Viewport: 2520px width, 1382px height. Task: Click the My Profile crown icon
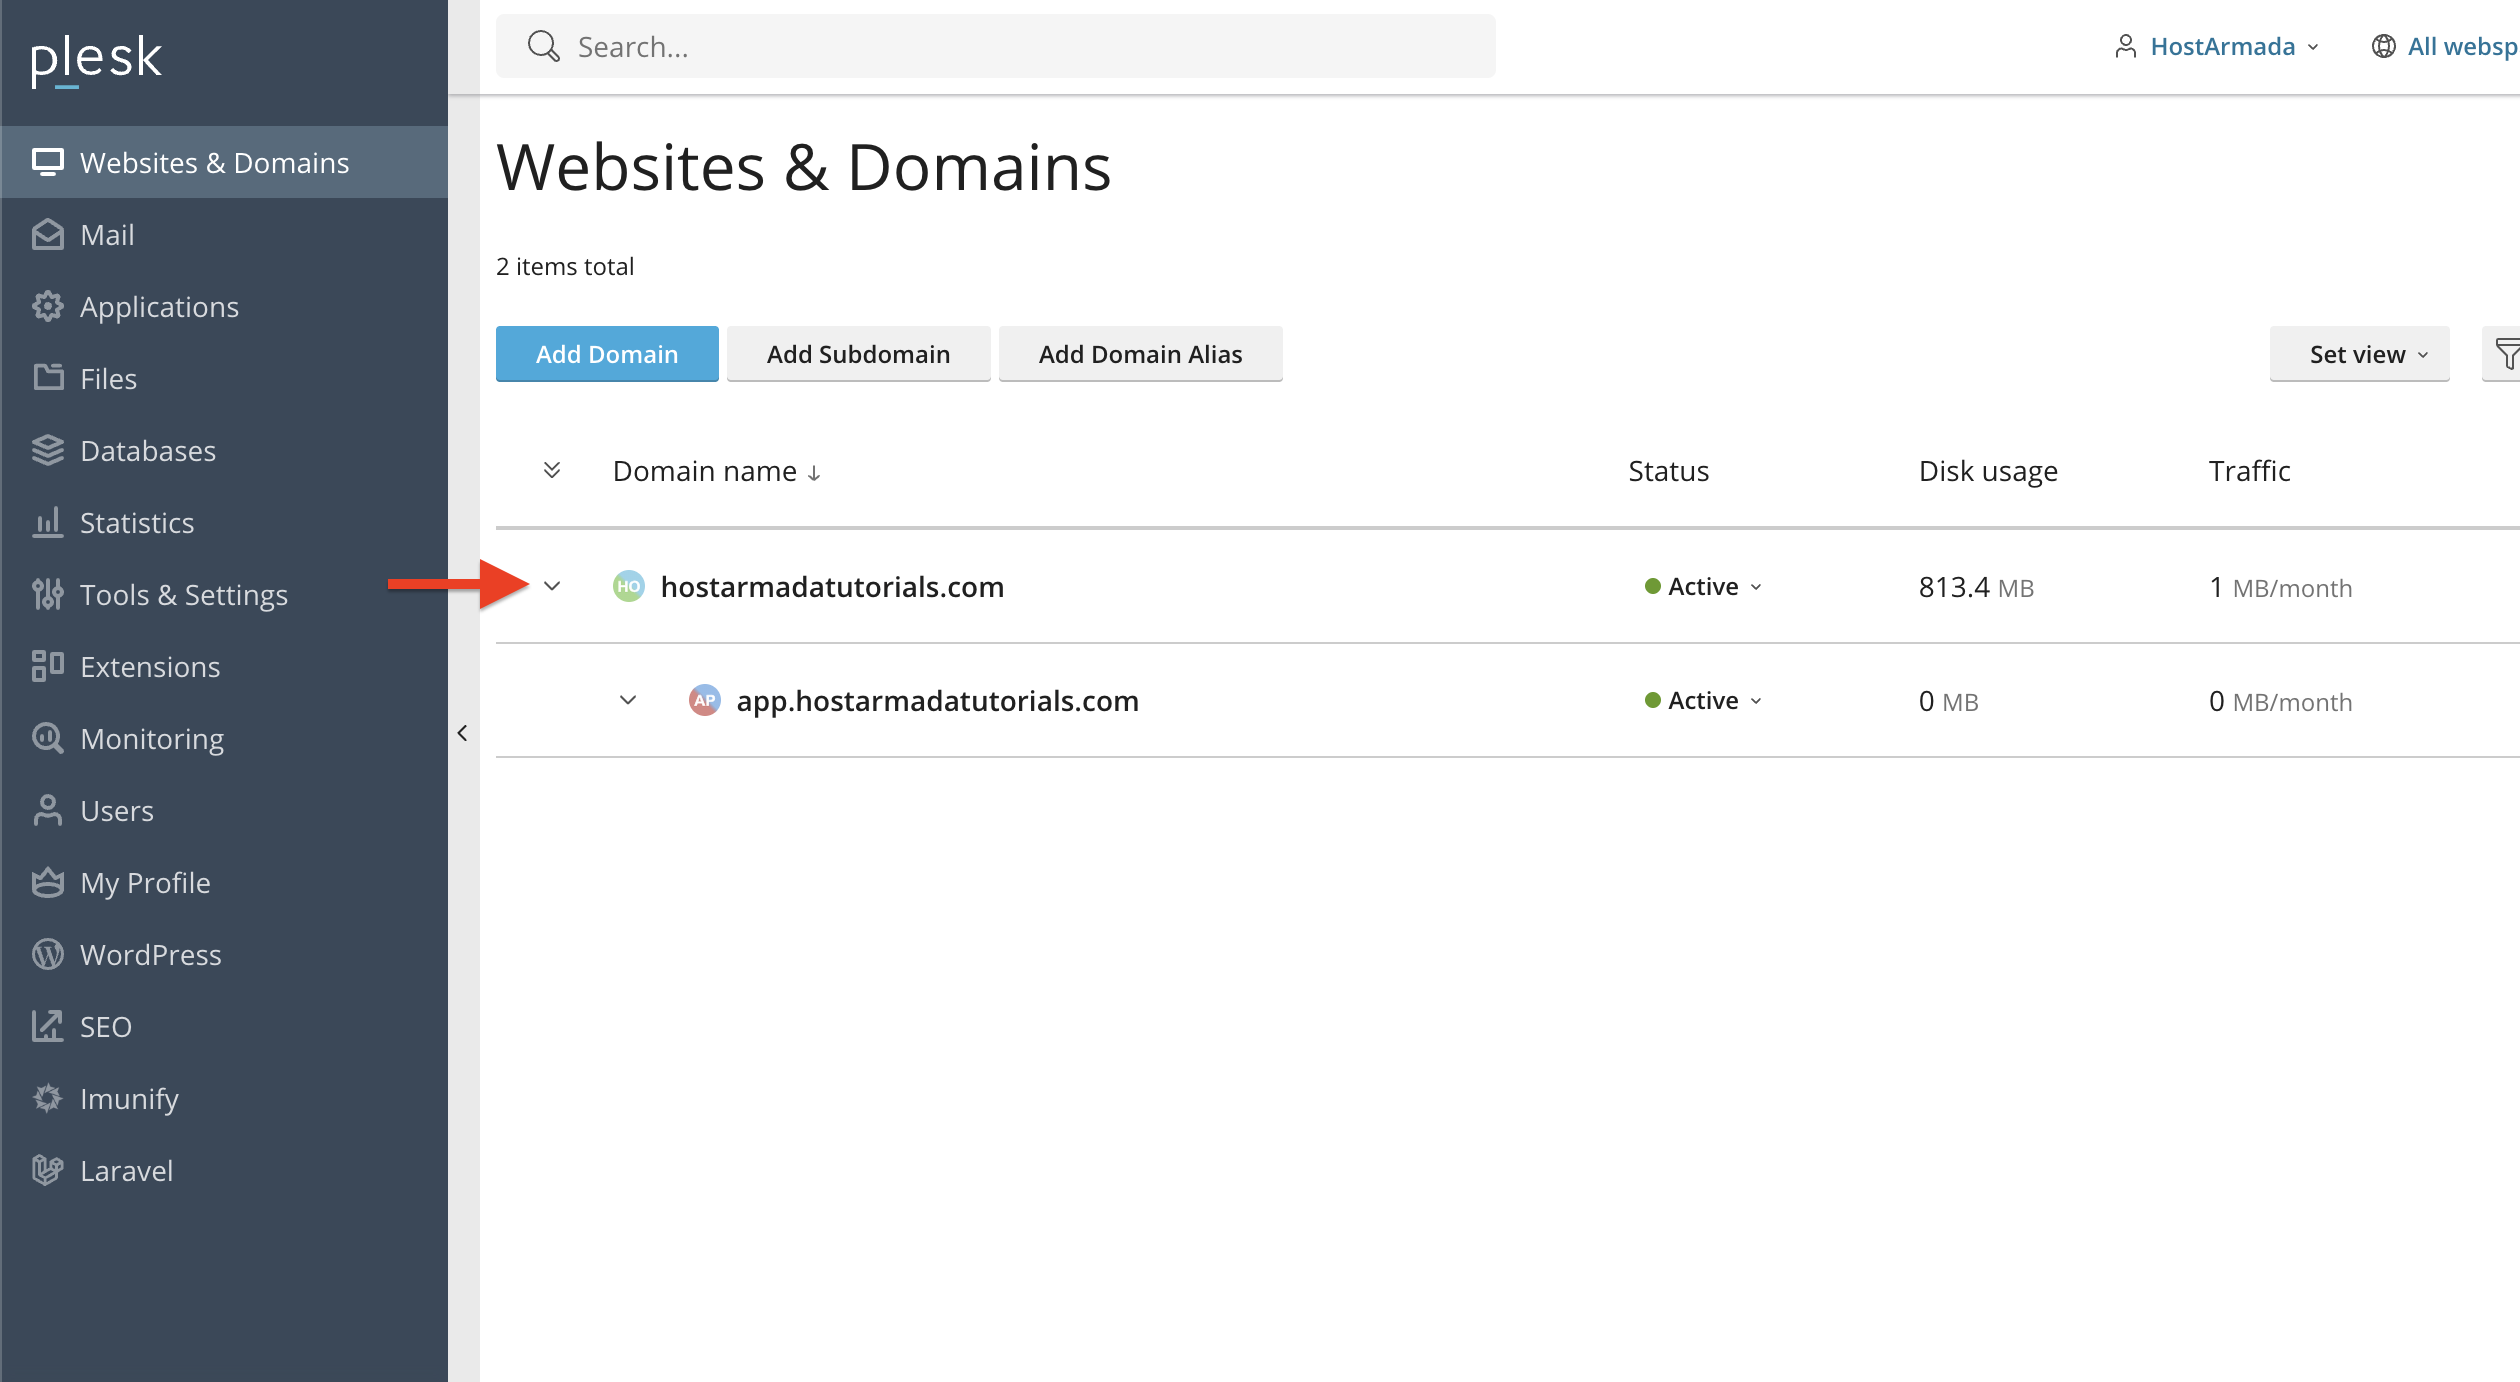click(47, 882)
